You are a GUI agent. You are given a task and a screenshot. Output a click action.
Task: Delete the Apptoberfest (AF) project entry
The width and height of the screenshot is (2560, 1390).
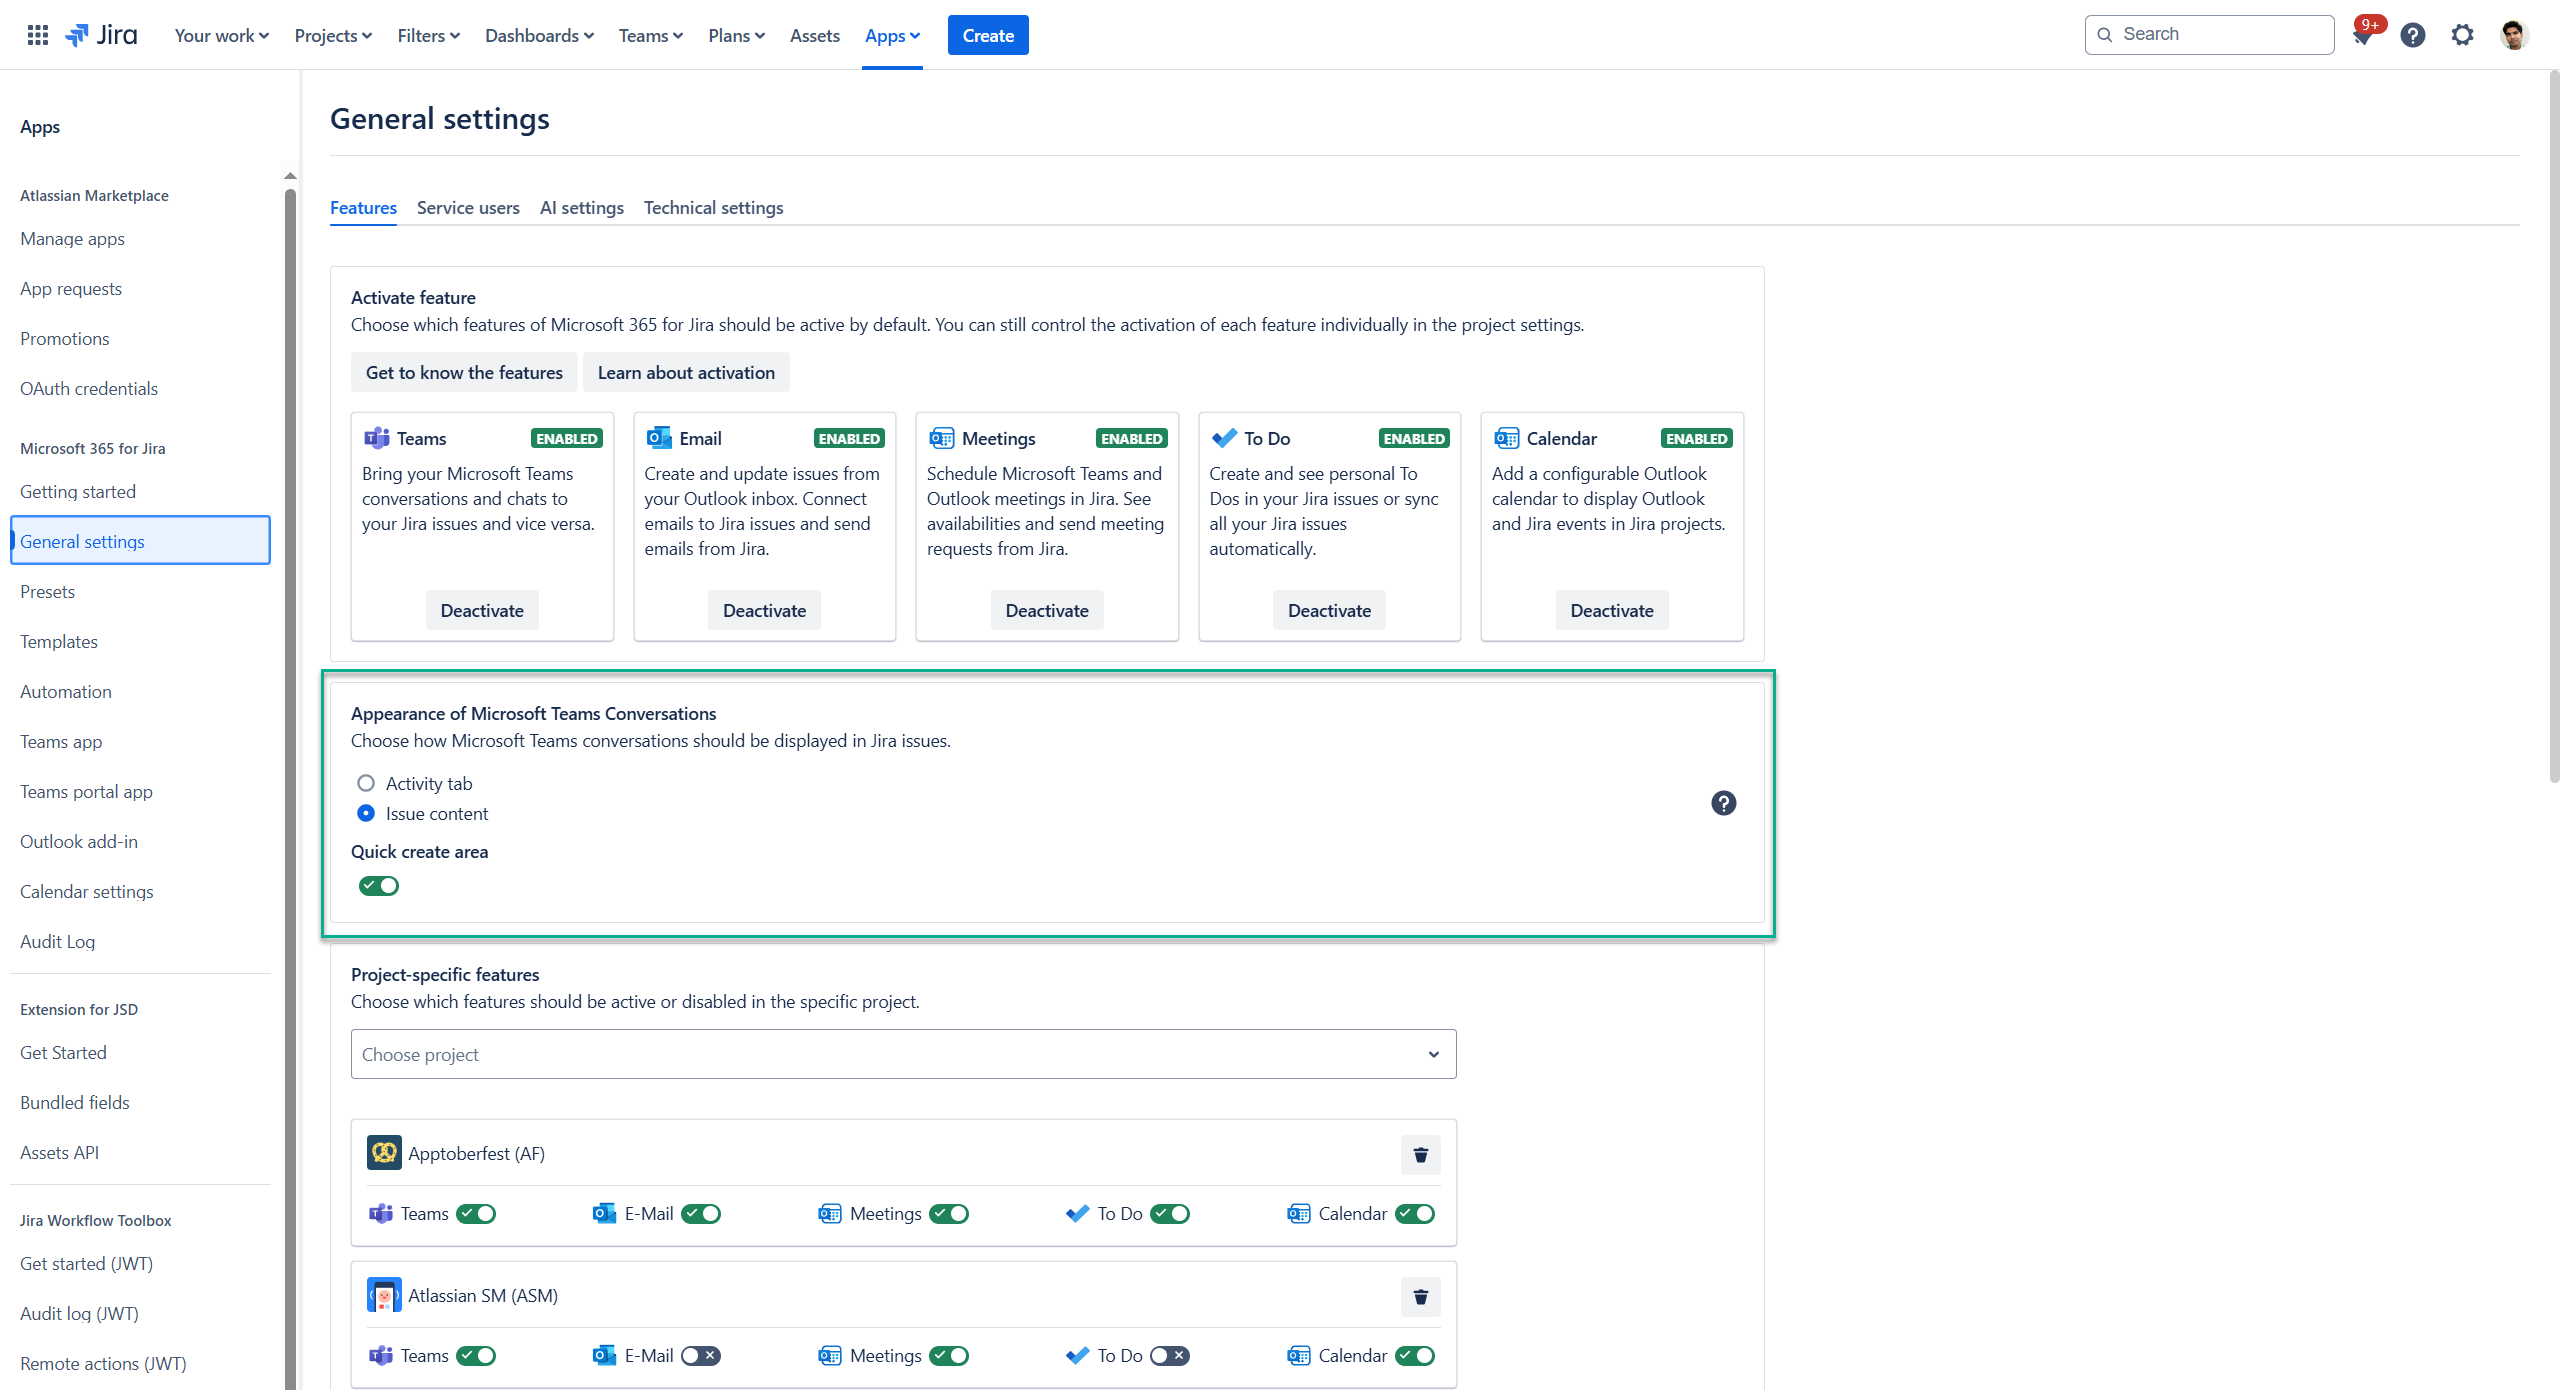[x=1420, y=1155]
